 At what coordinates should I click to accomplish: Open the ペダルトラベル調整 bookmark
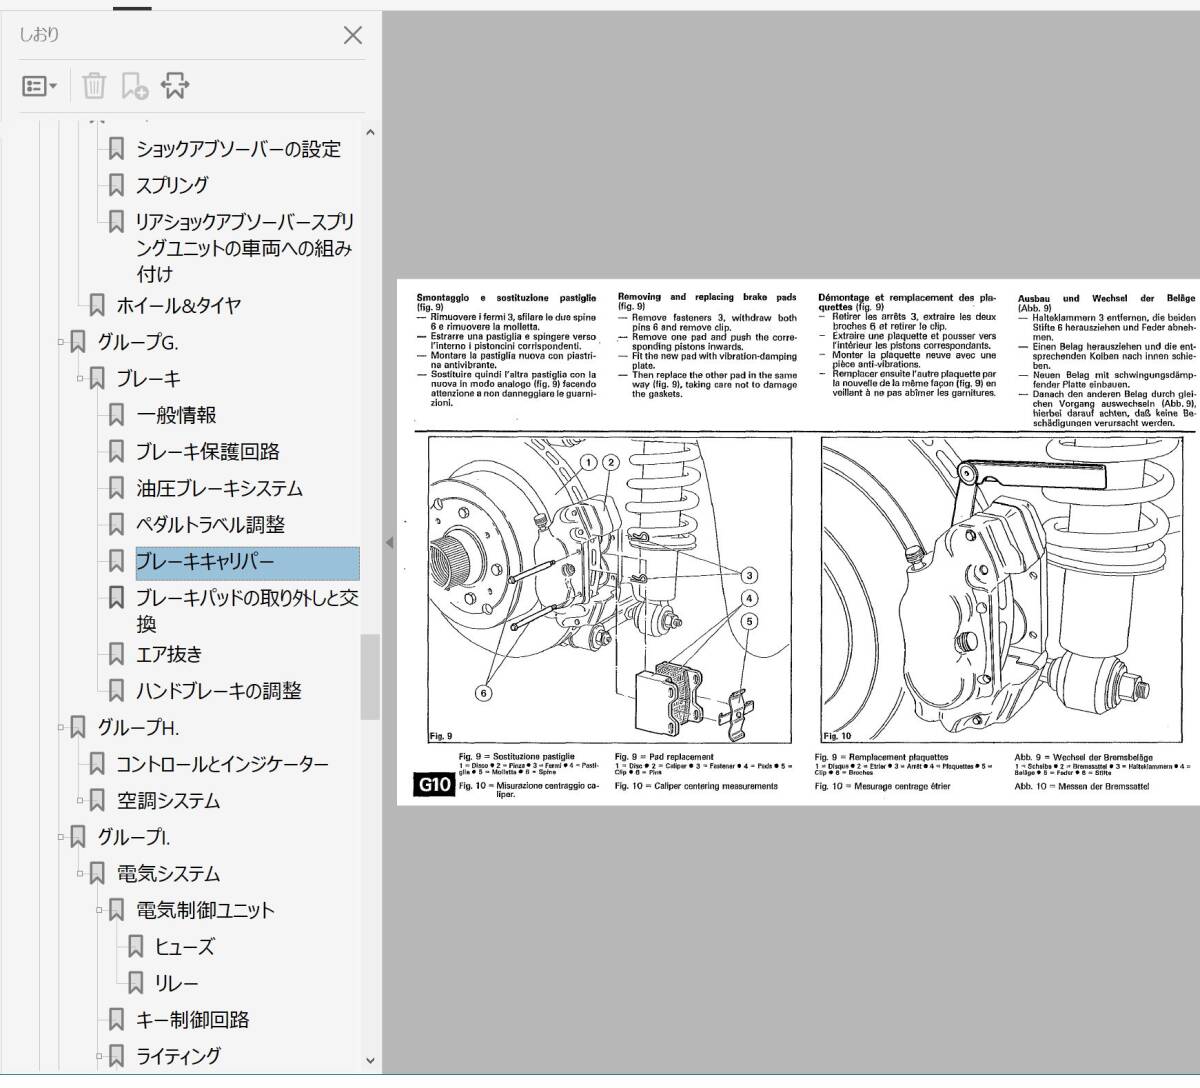(211, 524)
